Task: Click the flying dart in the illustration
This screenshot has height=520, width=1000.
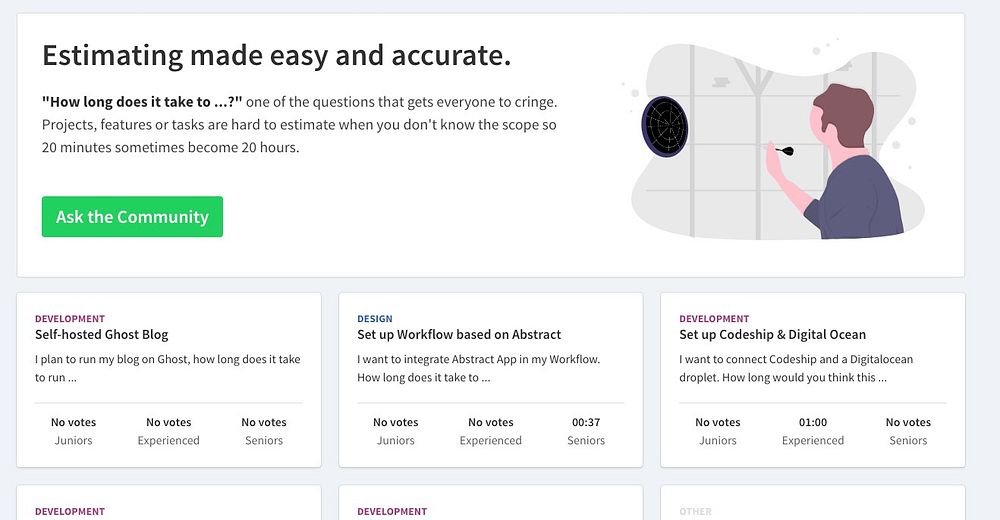Action: click(x=783, y=151)
